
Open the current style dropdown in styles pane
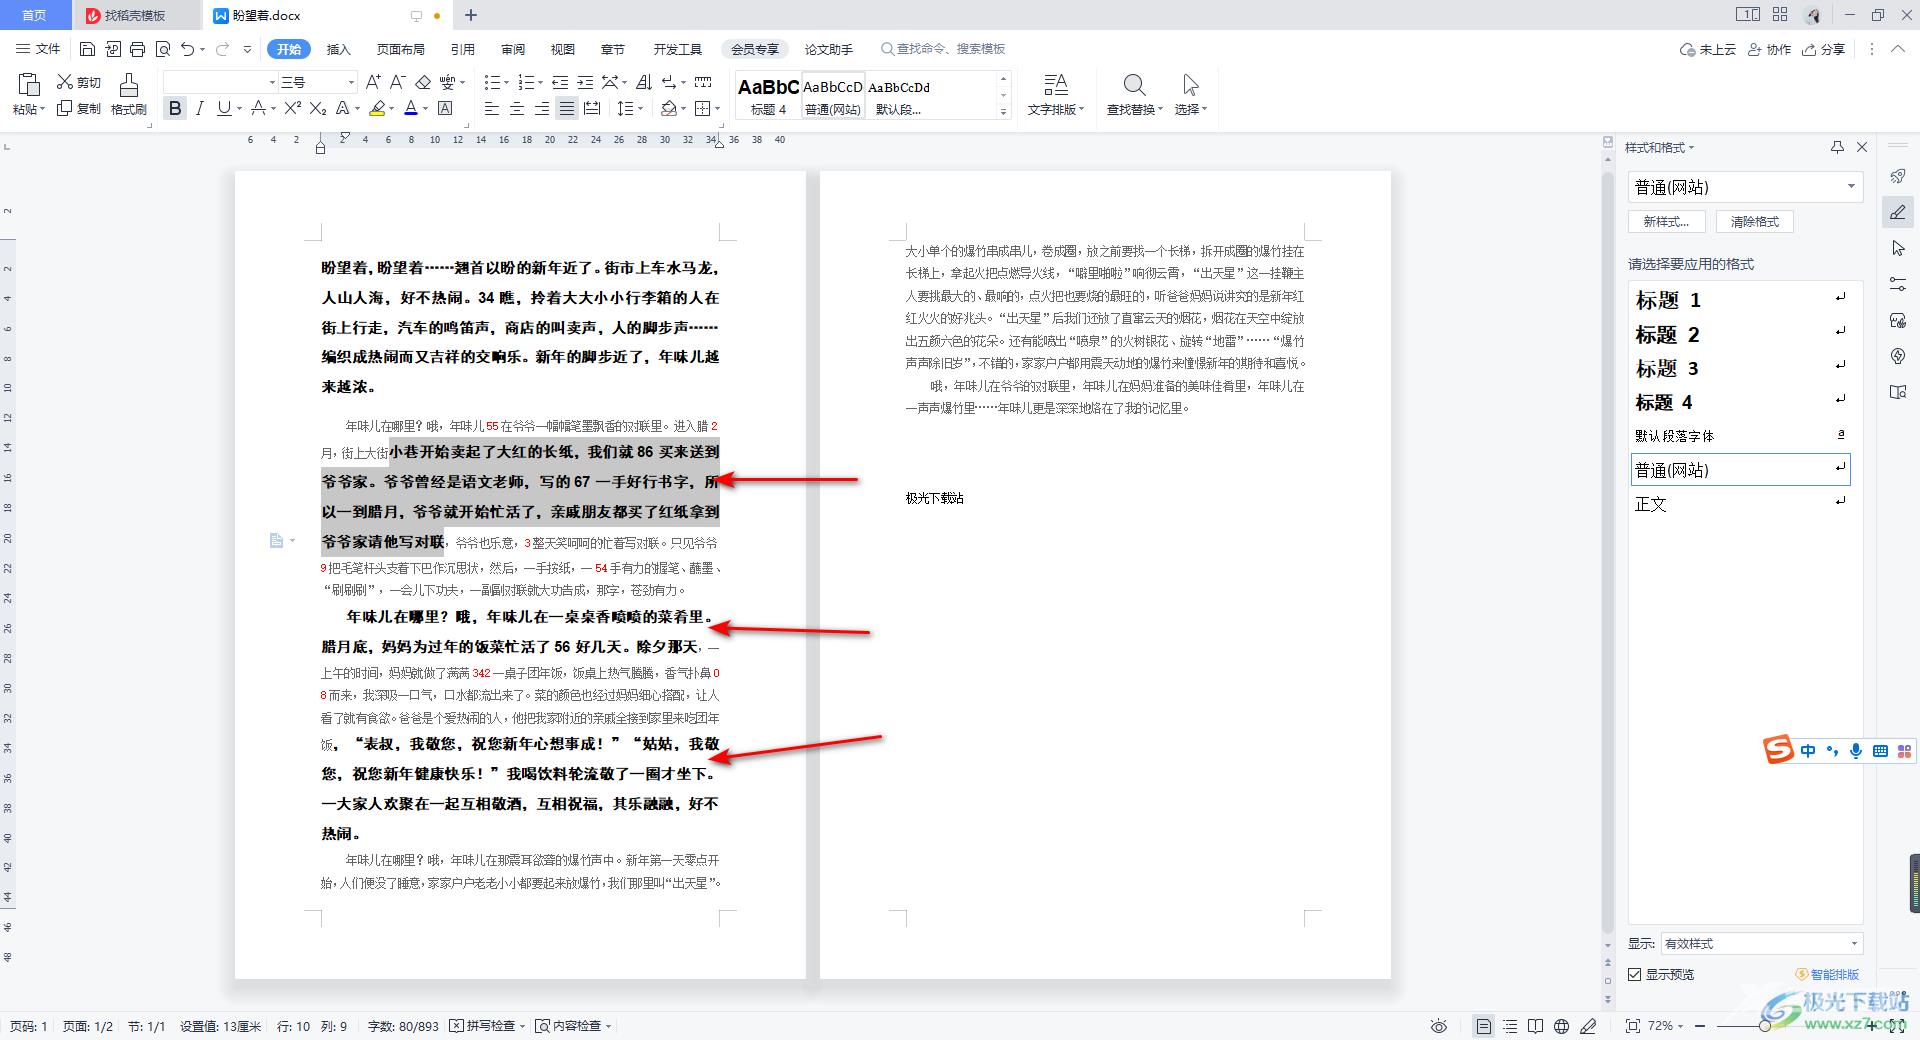click(1851, 187)
